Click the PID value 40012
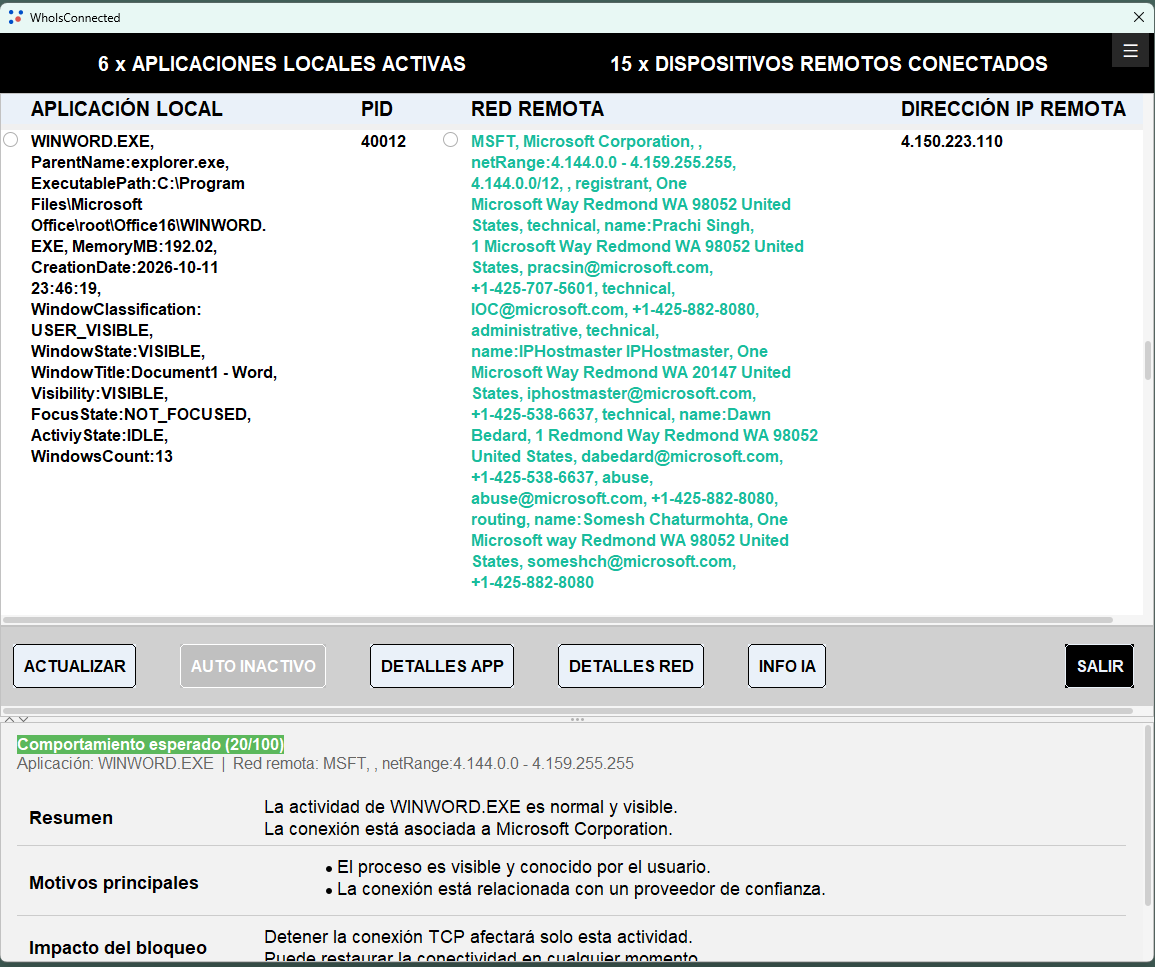This screenshot has height=967, width=1155. pos(383,141)
